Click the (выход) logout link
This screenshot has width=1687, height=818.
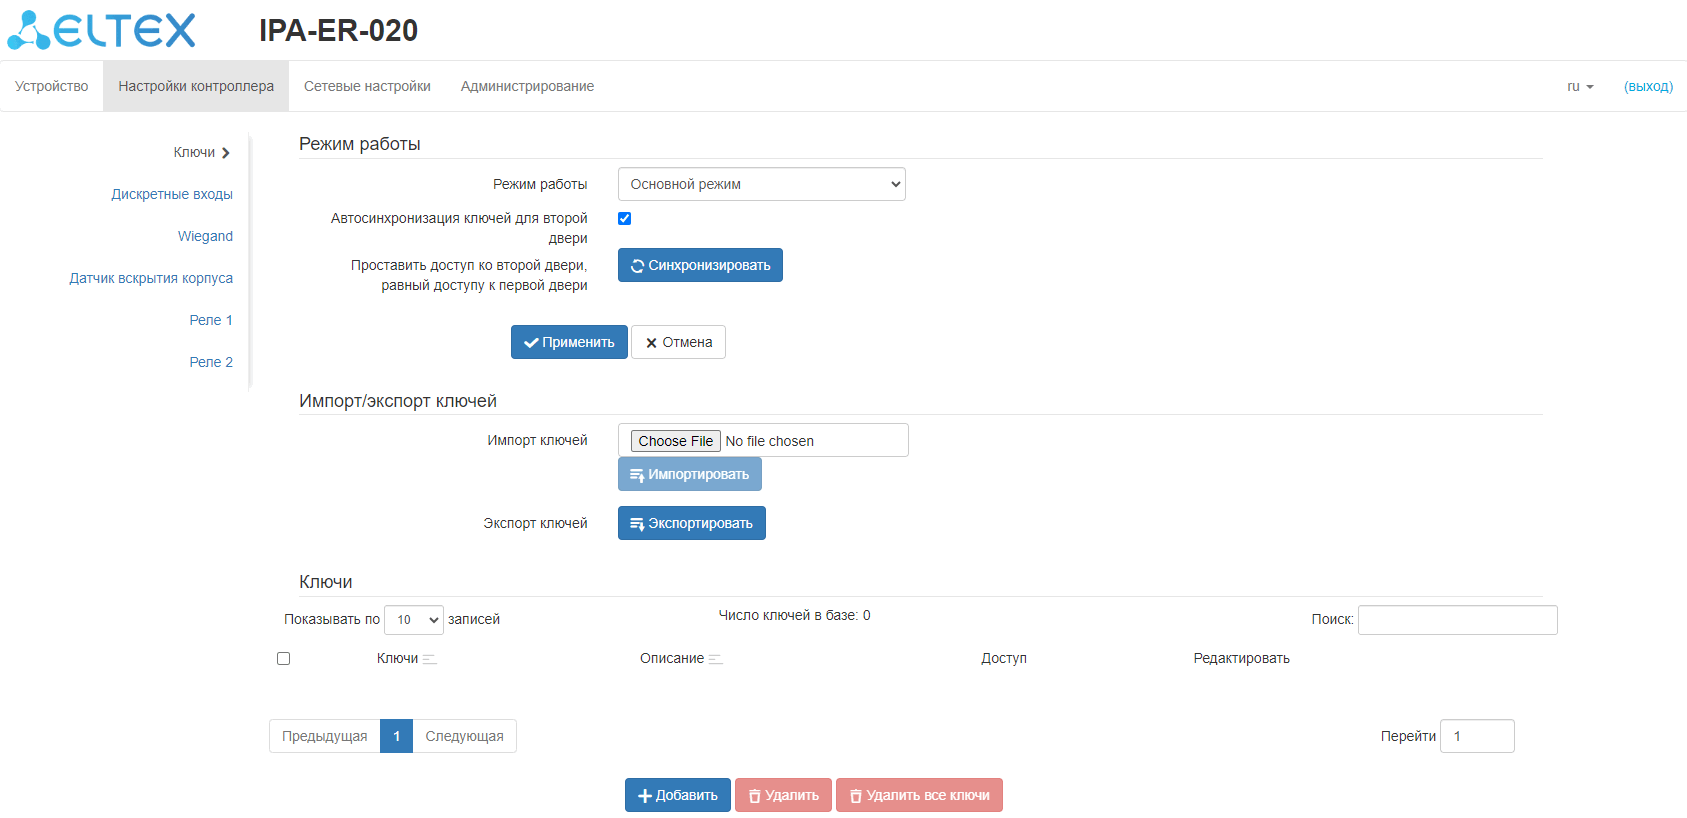(x=1648, y=86)
